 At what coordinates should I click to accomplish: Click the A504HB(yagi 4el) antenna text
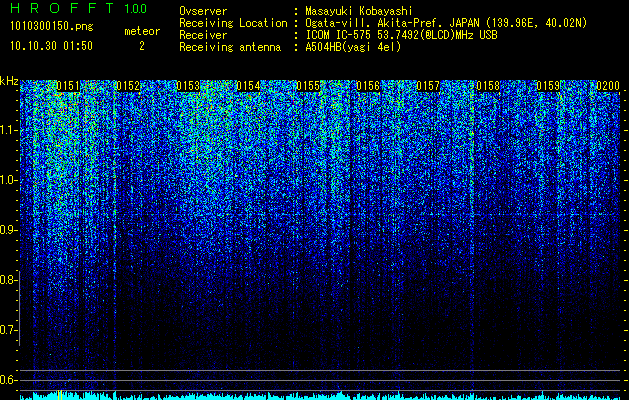pyautogui.click(x=353, y=47)
